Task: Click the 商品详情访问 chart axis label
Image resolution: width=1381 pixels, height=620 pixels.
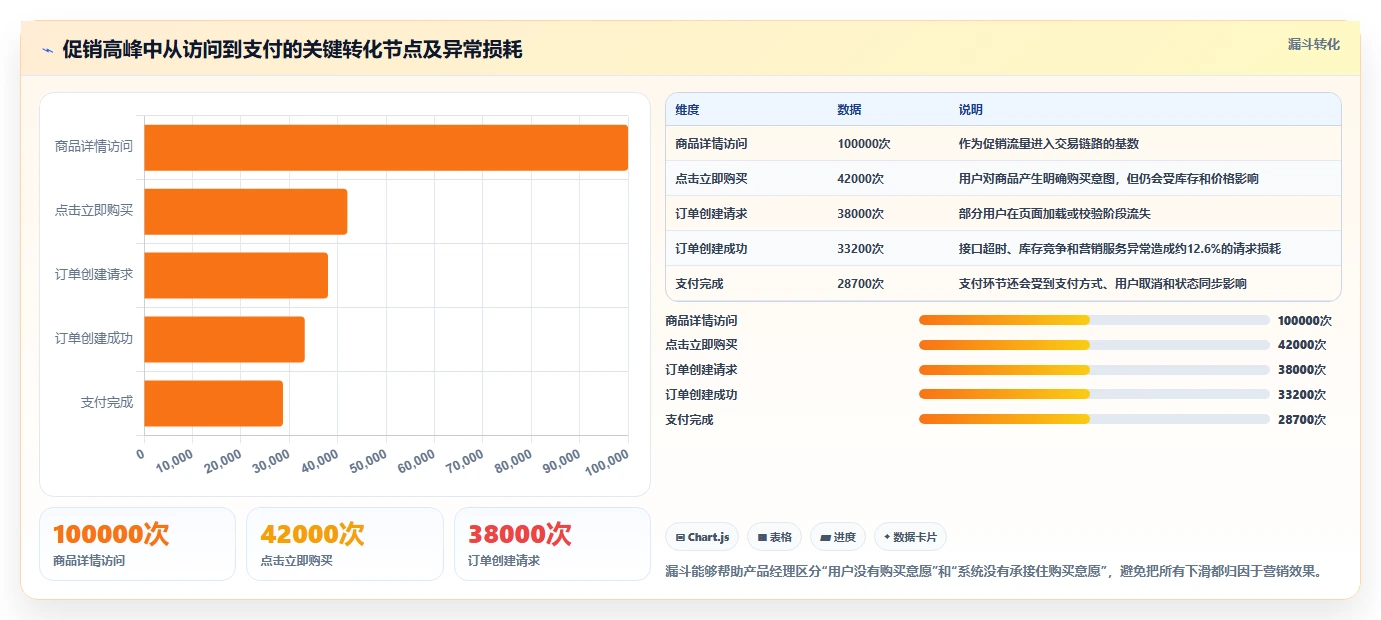Action: click(x=94, y=147)
